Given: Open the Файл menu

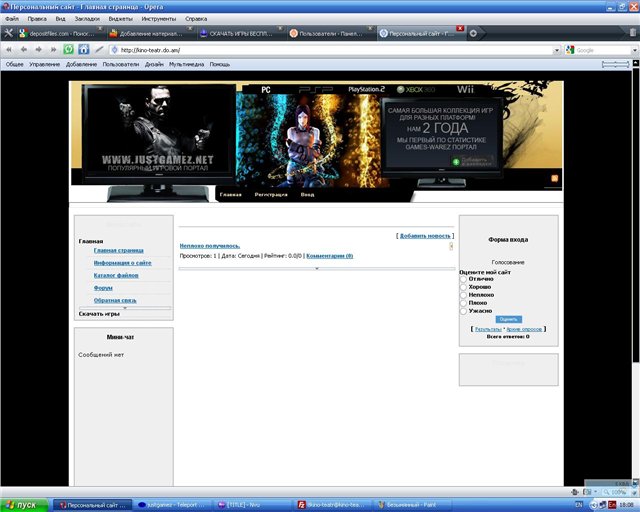Looking at the screenshot, I should tap(12, 19).
